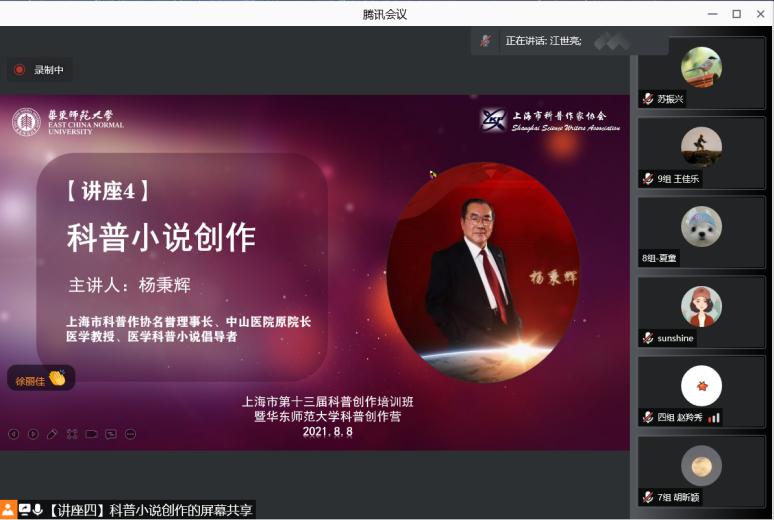Viewport: 774px width, 520px height.
Task: Open the see-all-slides grid icon
Action: coord(72,434)
